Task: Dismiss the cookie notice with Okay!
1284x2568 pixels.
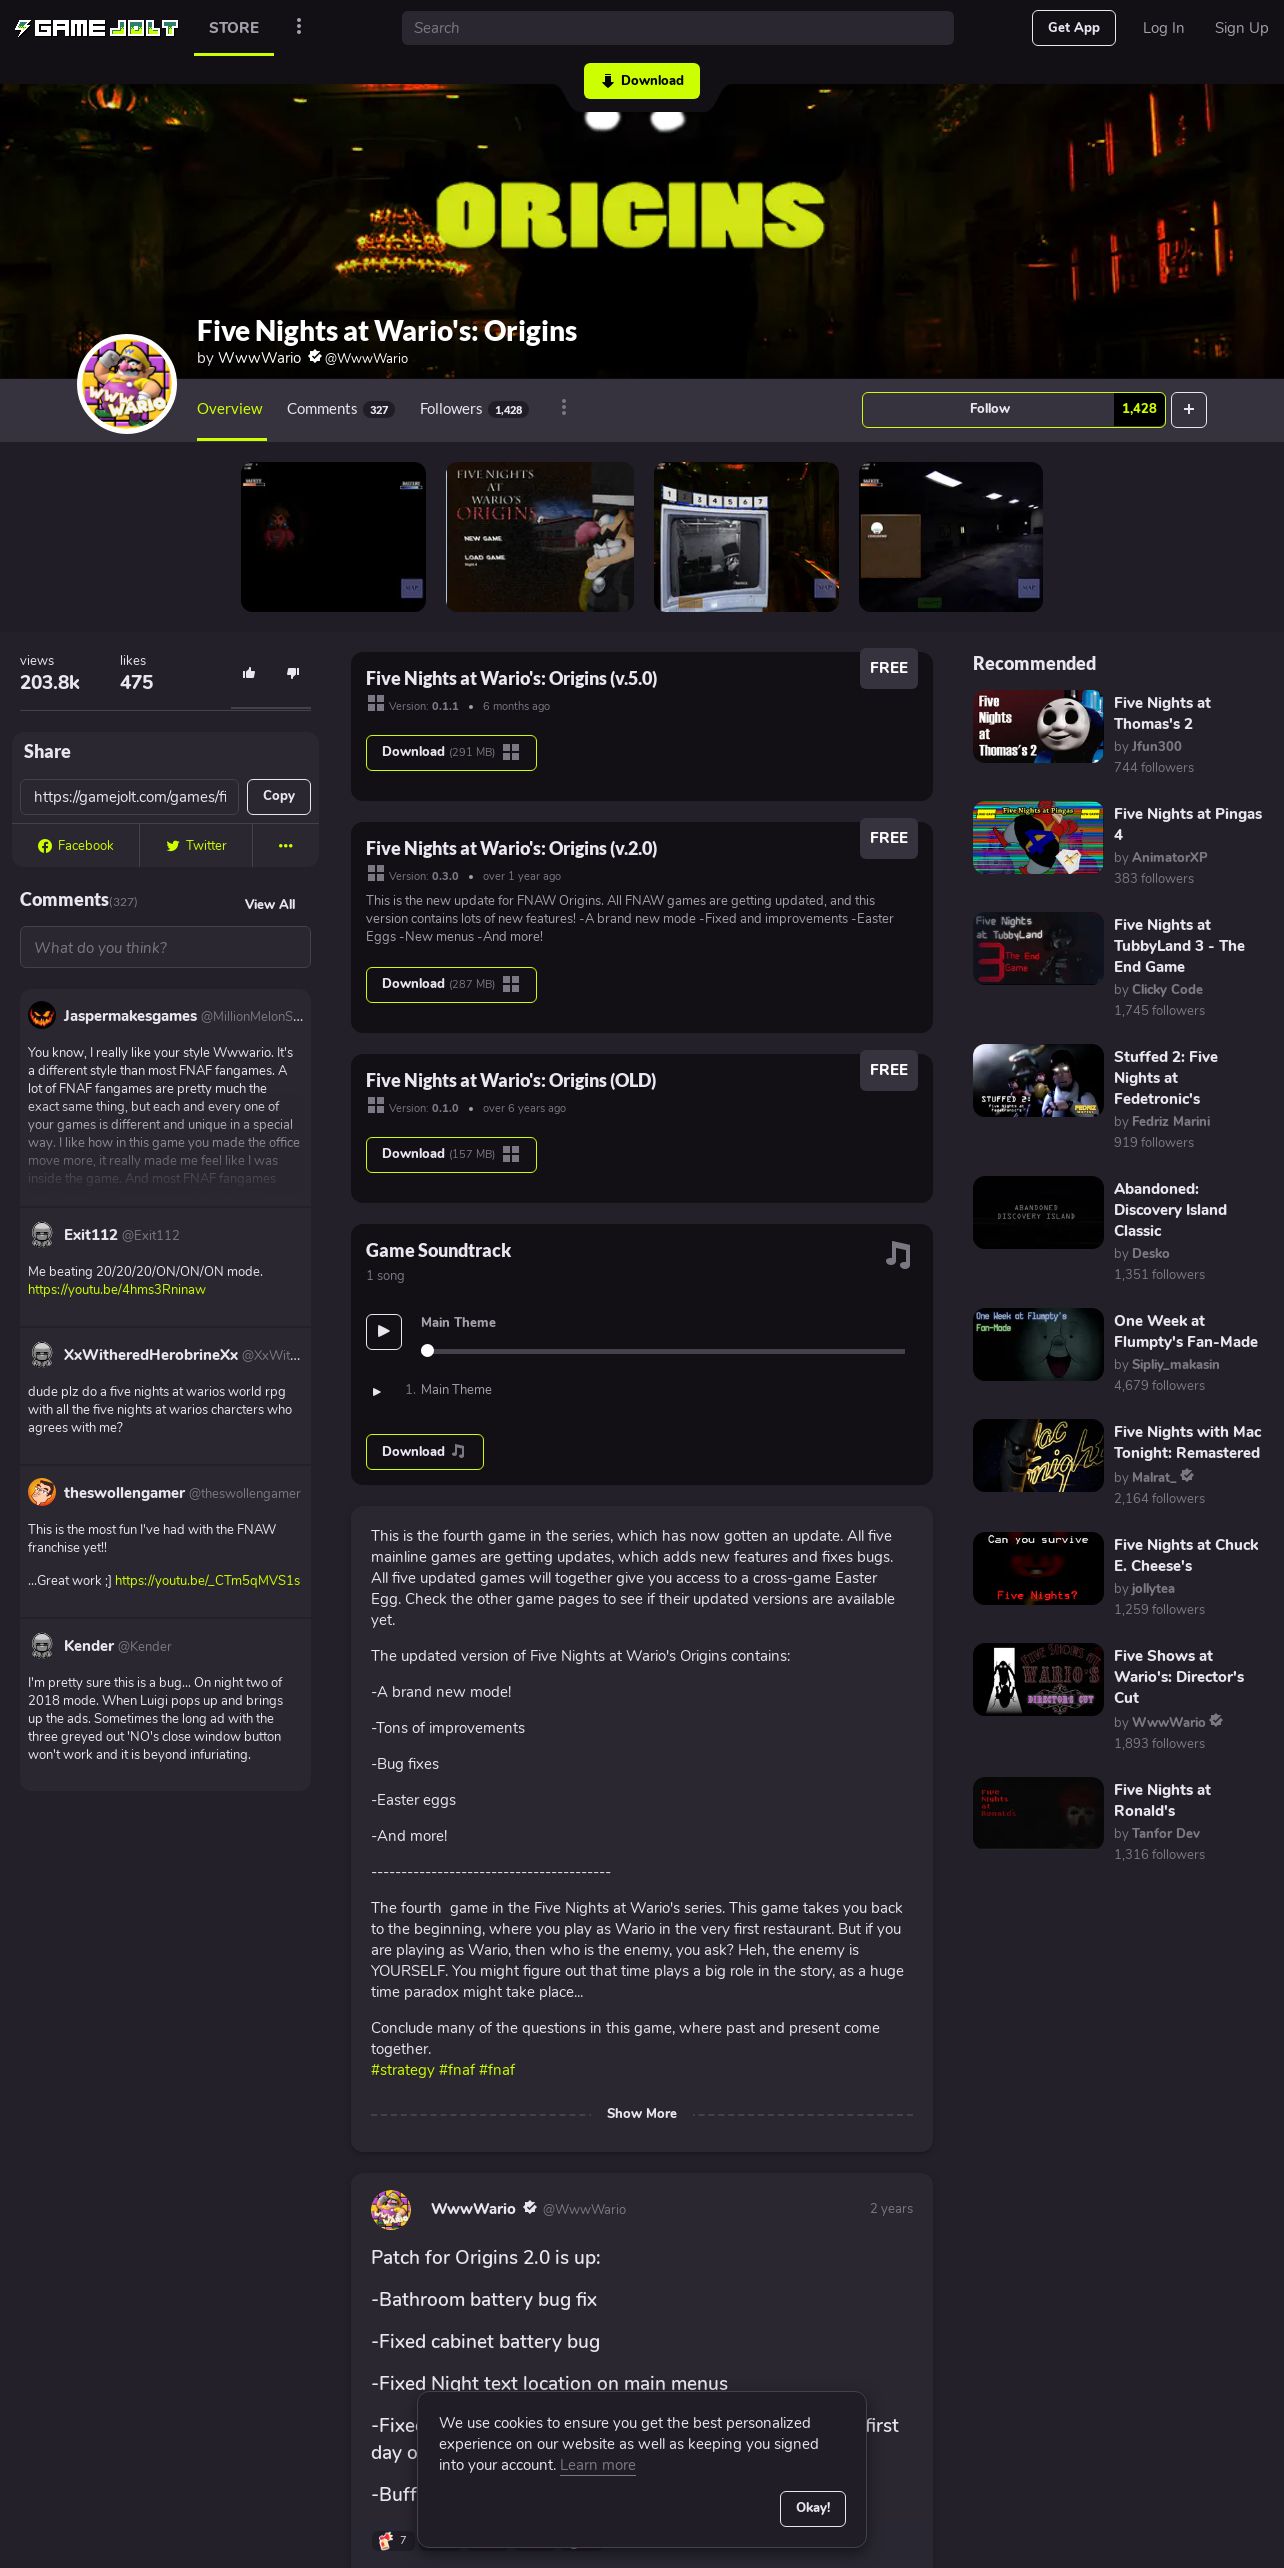Action: [x=813, y=2508]
